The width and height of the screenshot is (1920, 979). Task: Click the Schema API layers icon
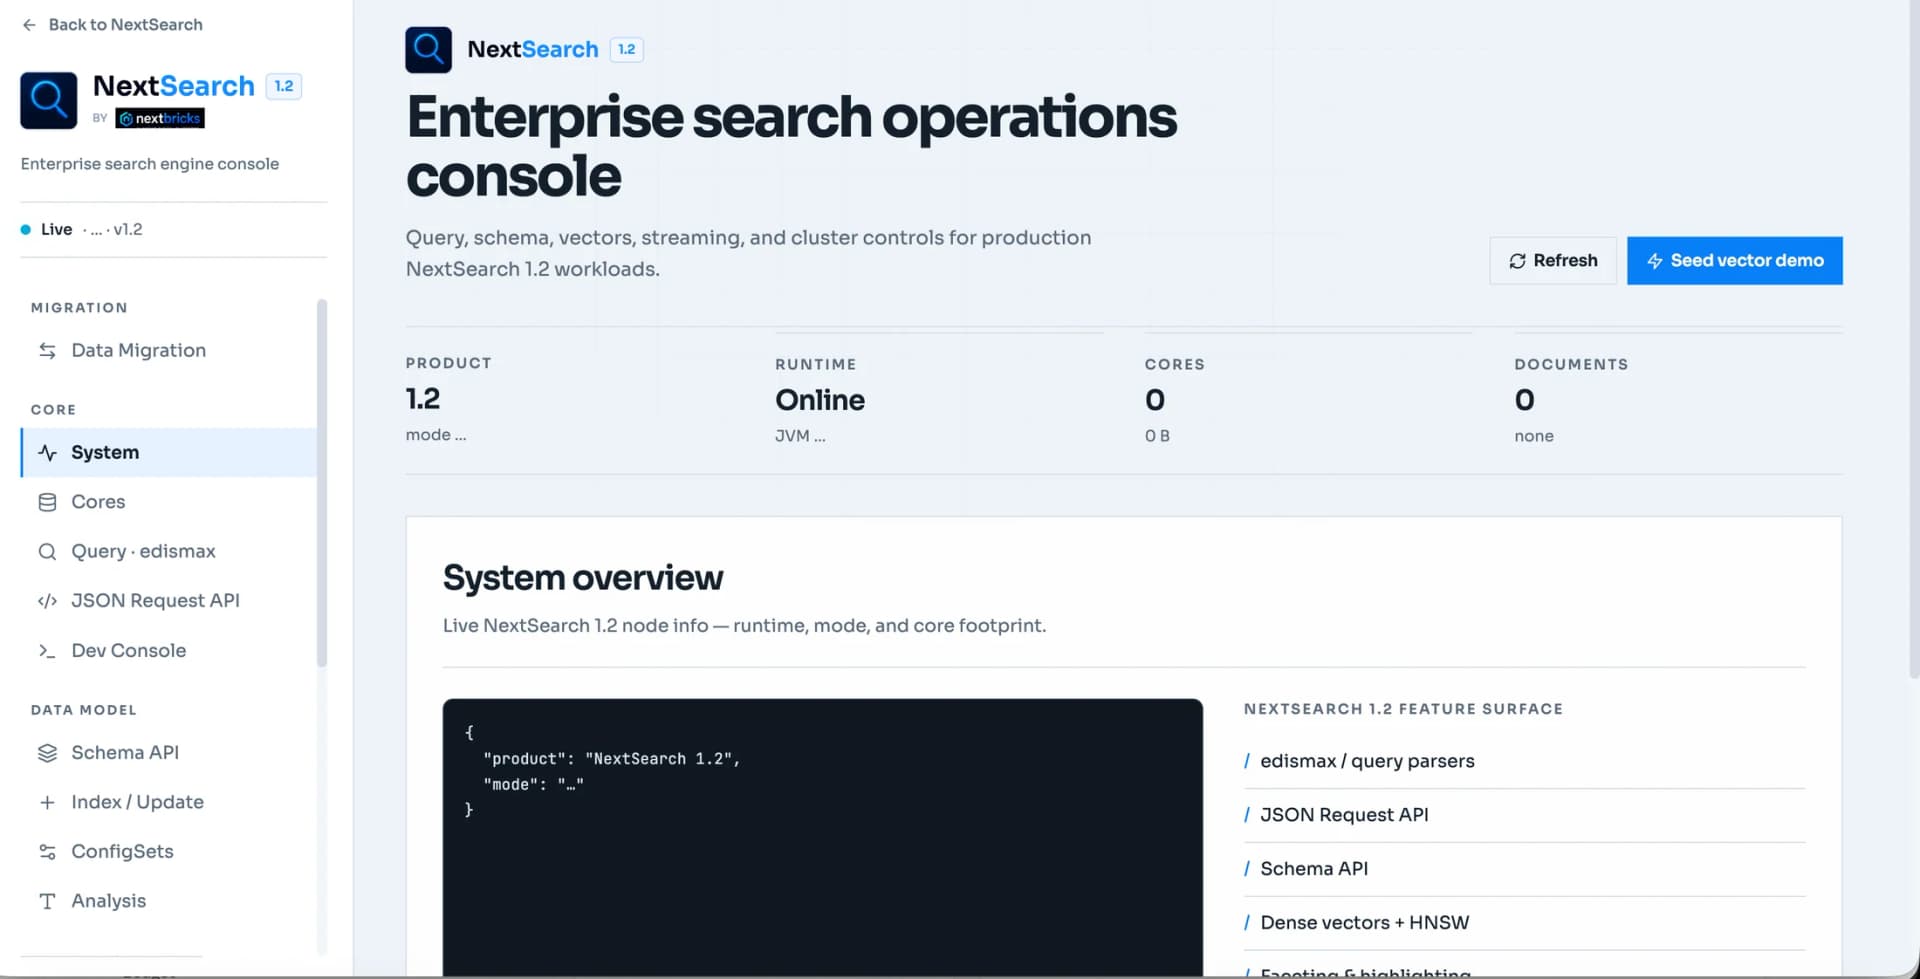coord(47,753)
